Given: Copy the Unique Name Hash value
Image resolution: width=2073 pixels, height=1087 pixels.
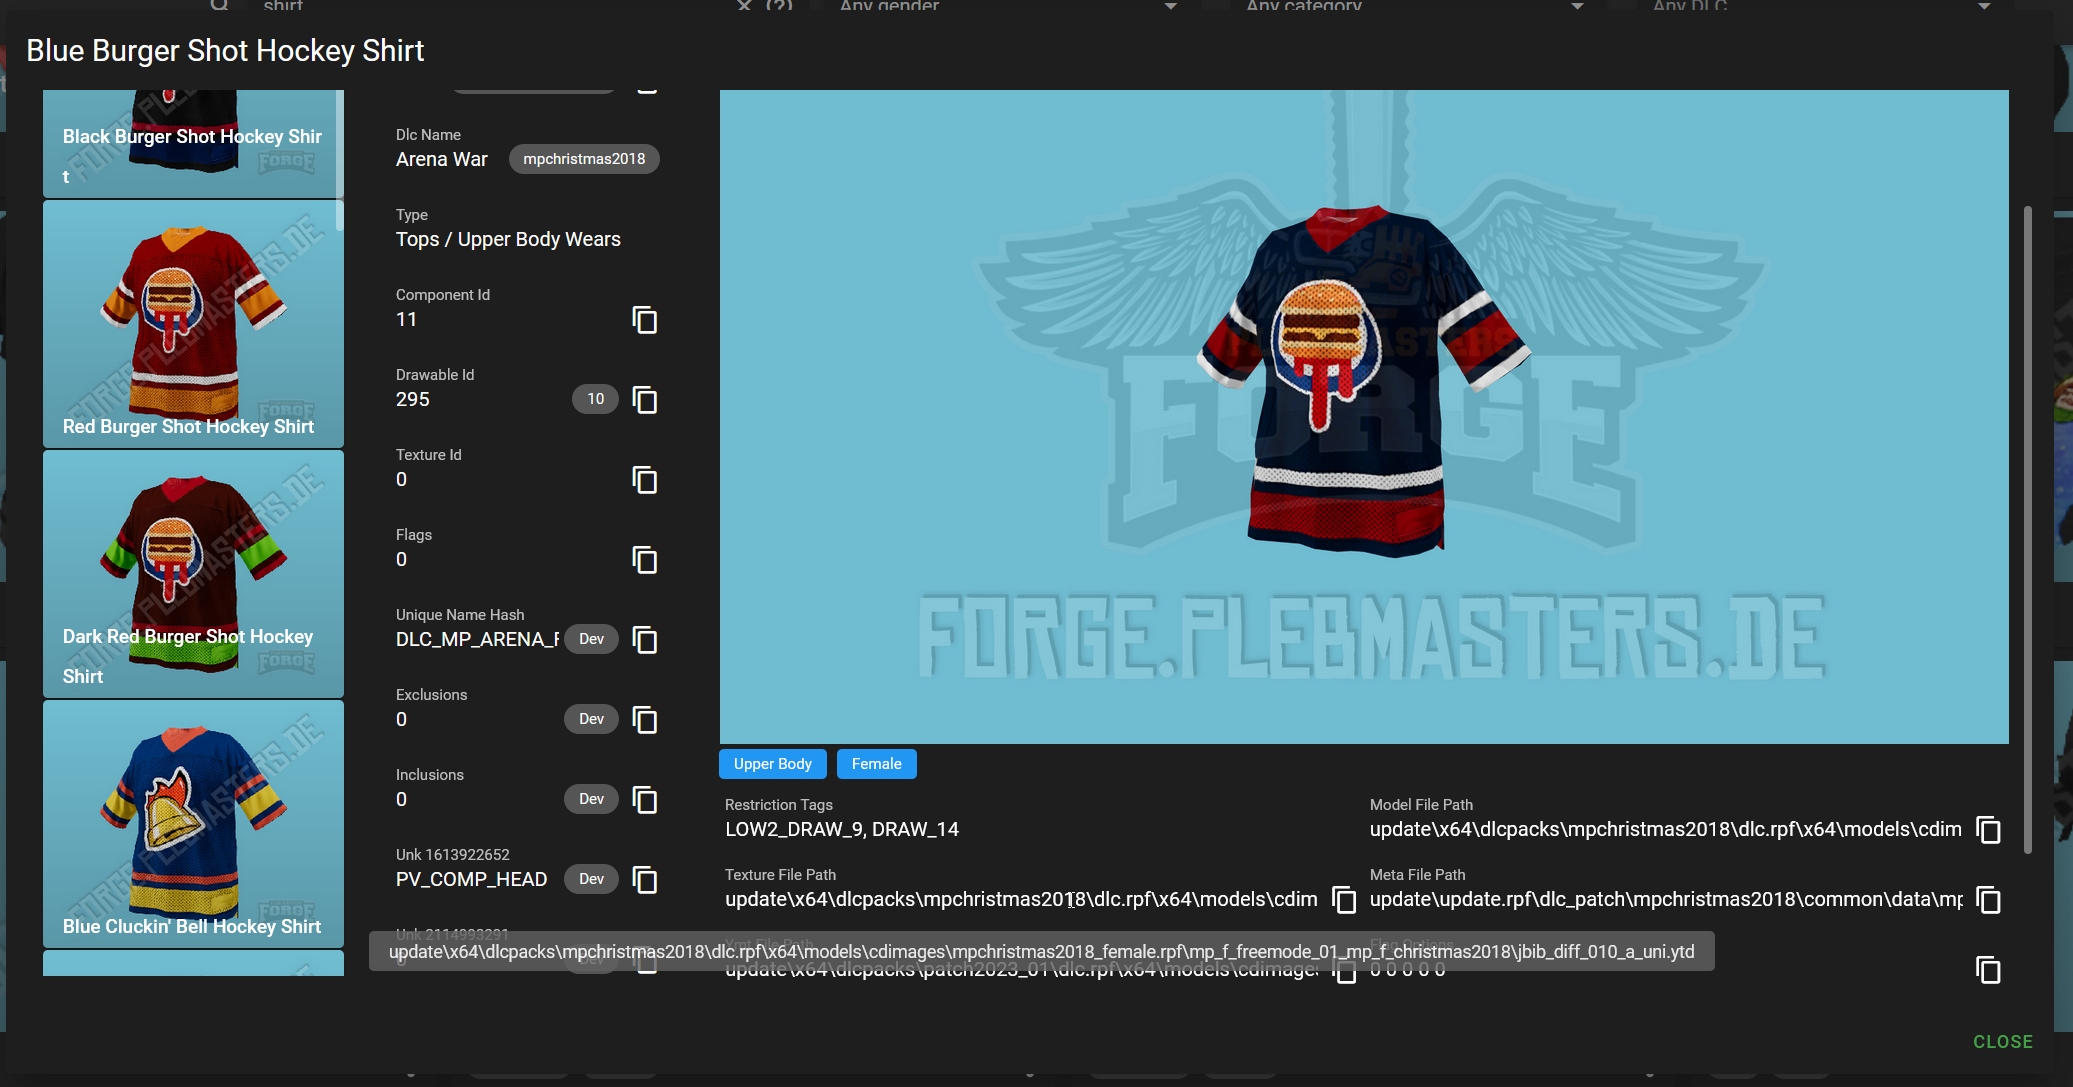Looking at the screenshot, I should pyautogui.click(x=645, y=640).
